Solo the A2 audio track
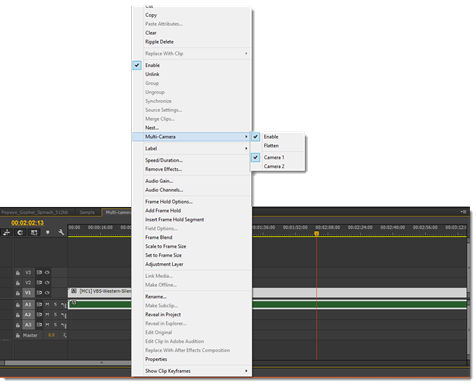476x384 pixels. 55,314
